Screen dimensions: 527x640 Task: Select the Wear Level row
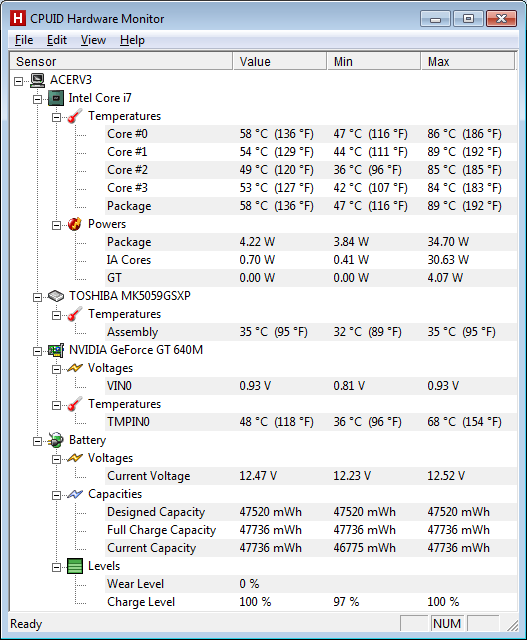pos(311,584)
